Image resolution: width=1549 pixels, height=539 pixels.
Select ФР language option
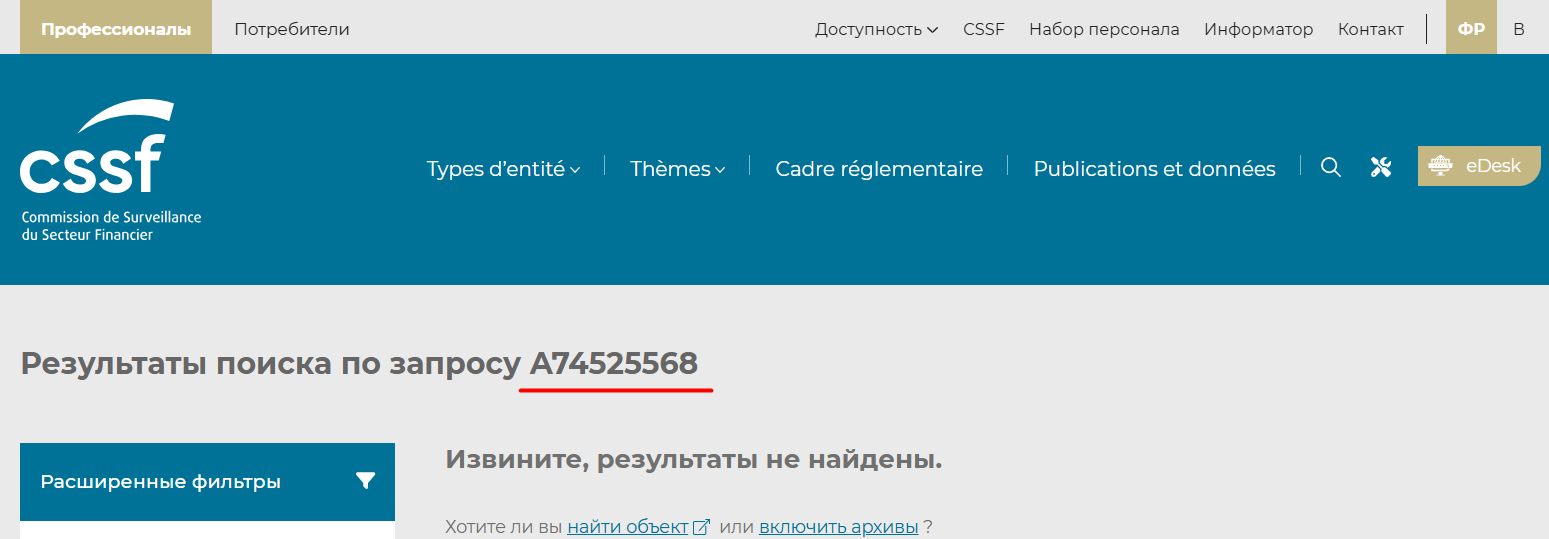tap(1471, 29)
